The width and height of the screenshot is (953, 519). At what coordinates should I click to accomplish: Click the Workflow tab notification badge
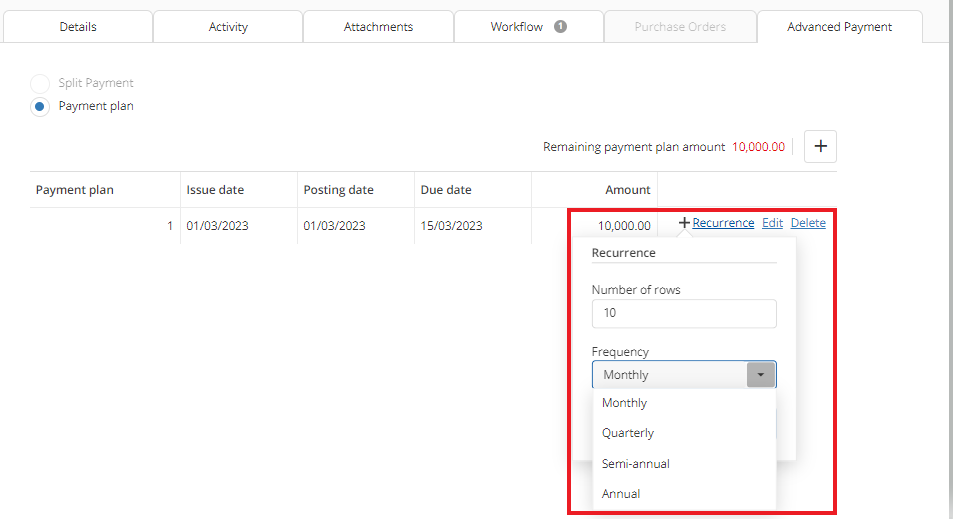coord(560,27)
